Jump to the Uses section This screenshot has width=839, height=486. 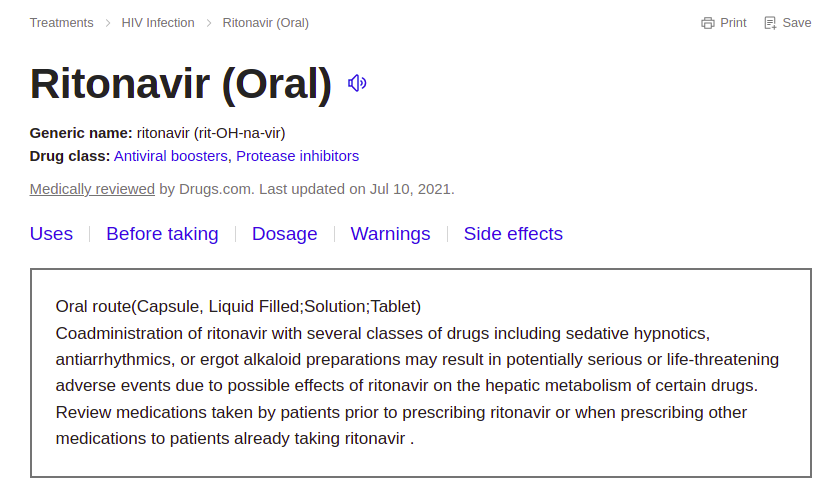coord(51,234)
